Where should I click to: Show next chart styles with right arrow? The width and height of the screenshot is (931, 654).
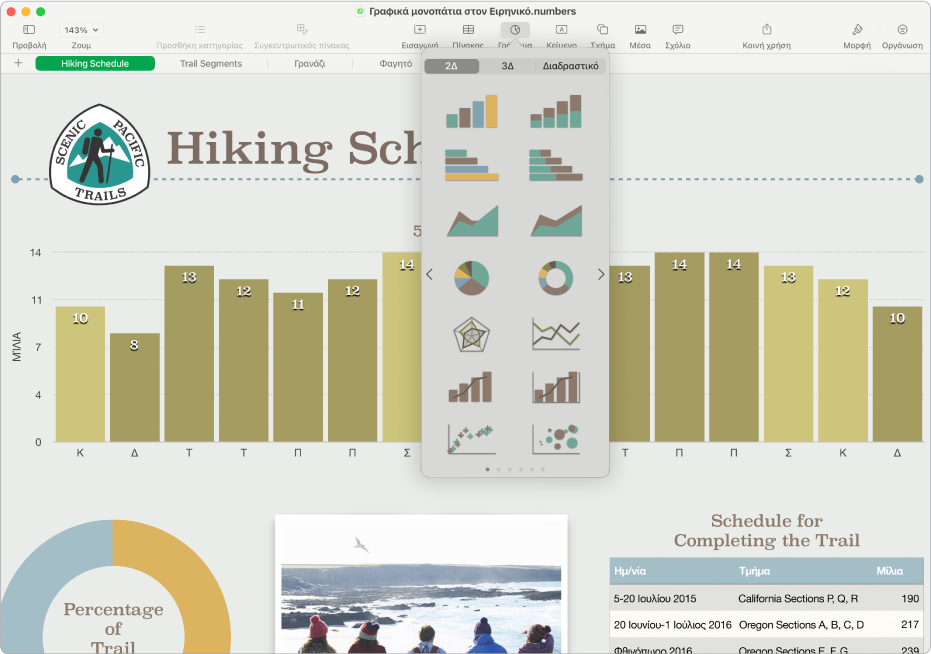(x=601, y=275)
